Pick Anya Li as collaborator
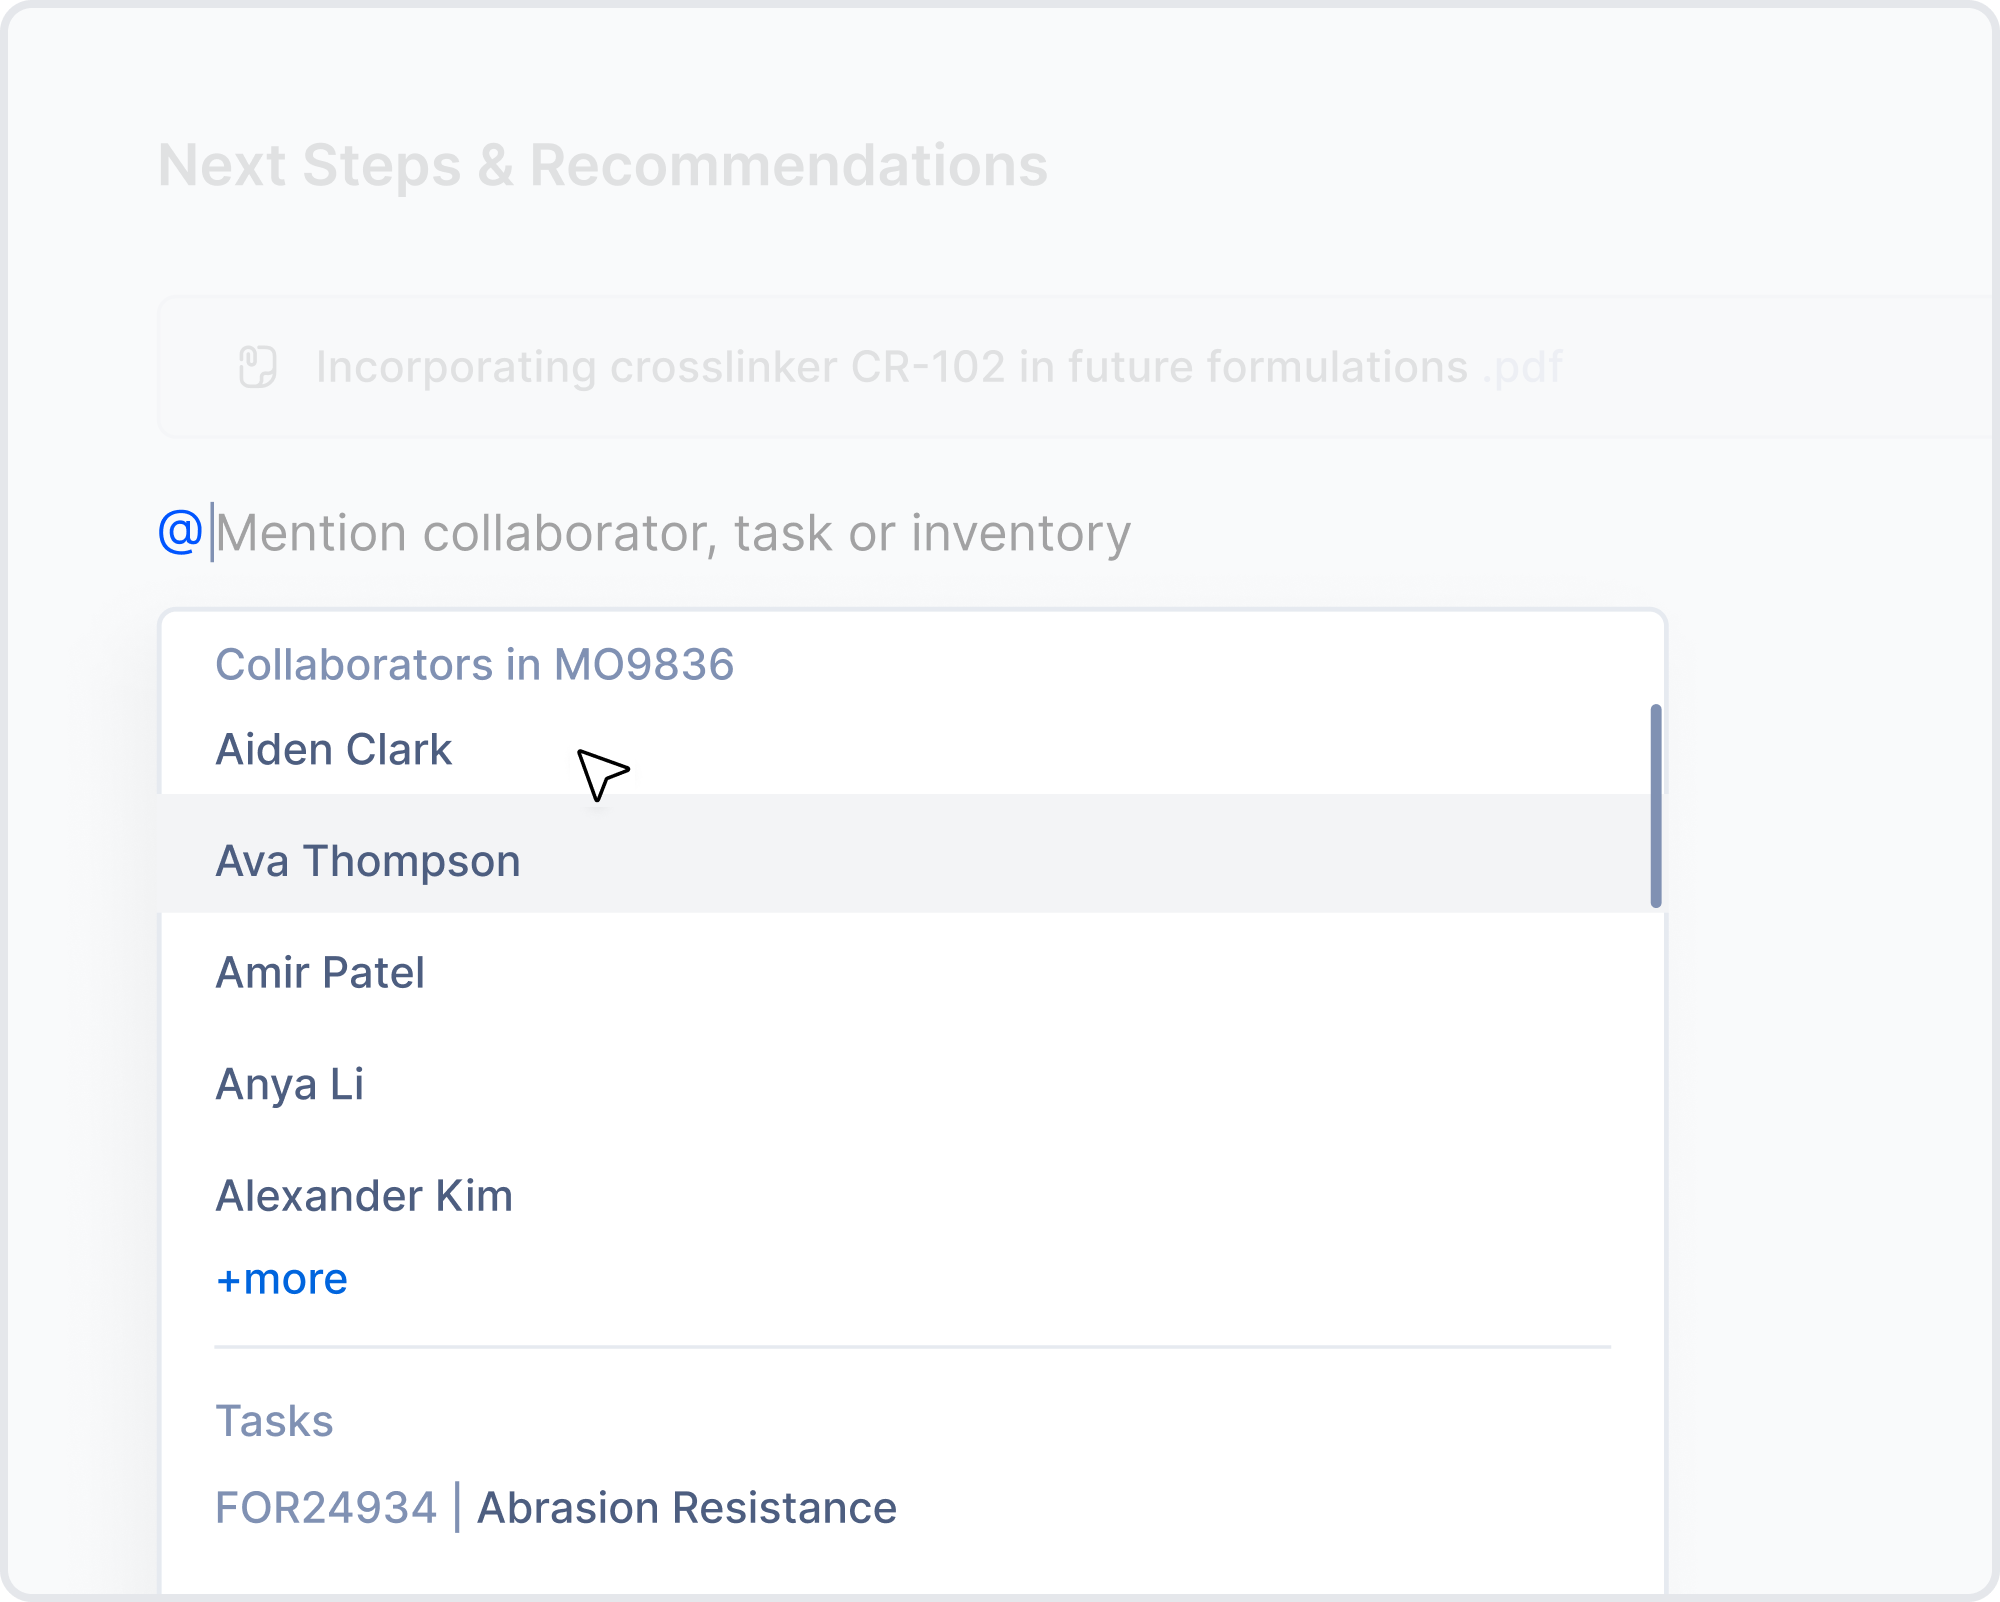This screenshot has height=1602, width=2000. [x=290, y=1084]
